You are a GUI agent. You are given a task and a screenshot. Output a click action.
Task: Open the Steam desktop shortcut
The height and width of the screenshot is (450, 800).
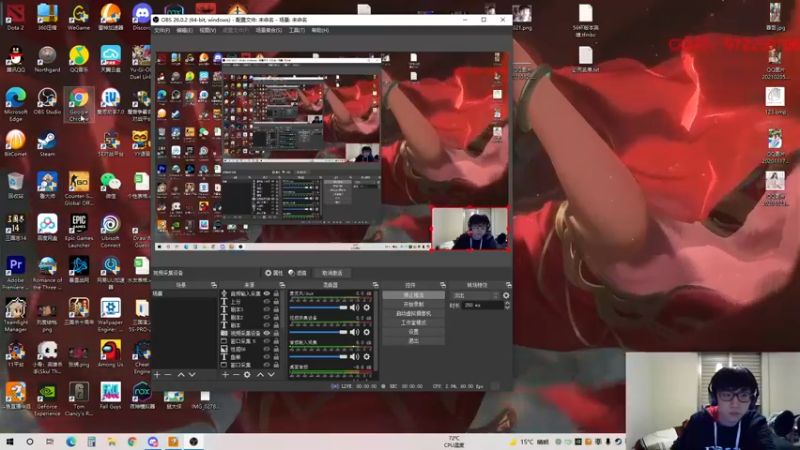(x=47, y=143)
